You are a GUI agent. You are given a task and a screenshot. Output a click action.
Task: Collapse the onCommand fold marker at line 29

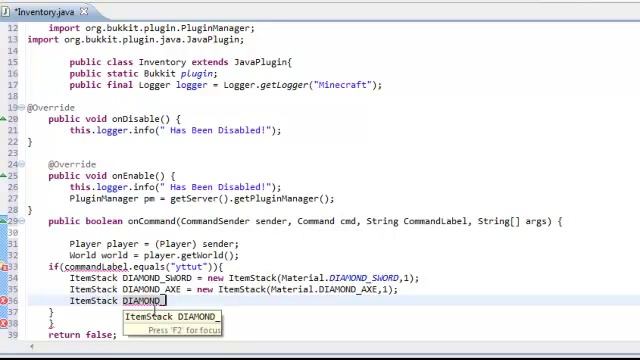click(22, 221)
